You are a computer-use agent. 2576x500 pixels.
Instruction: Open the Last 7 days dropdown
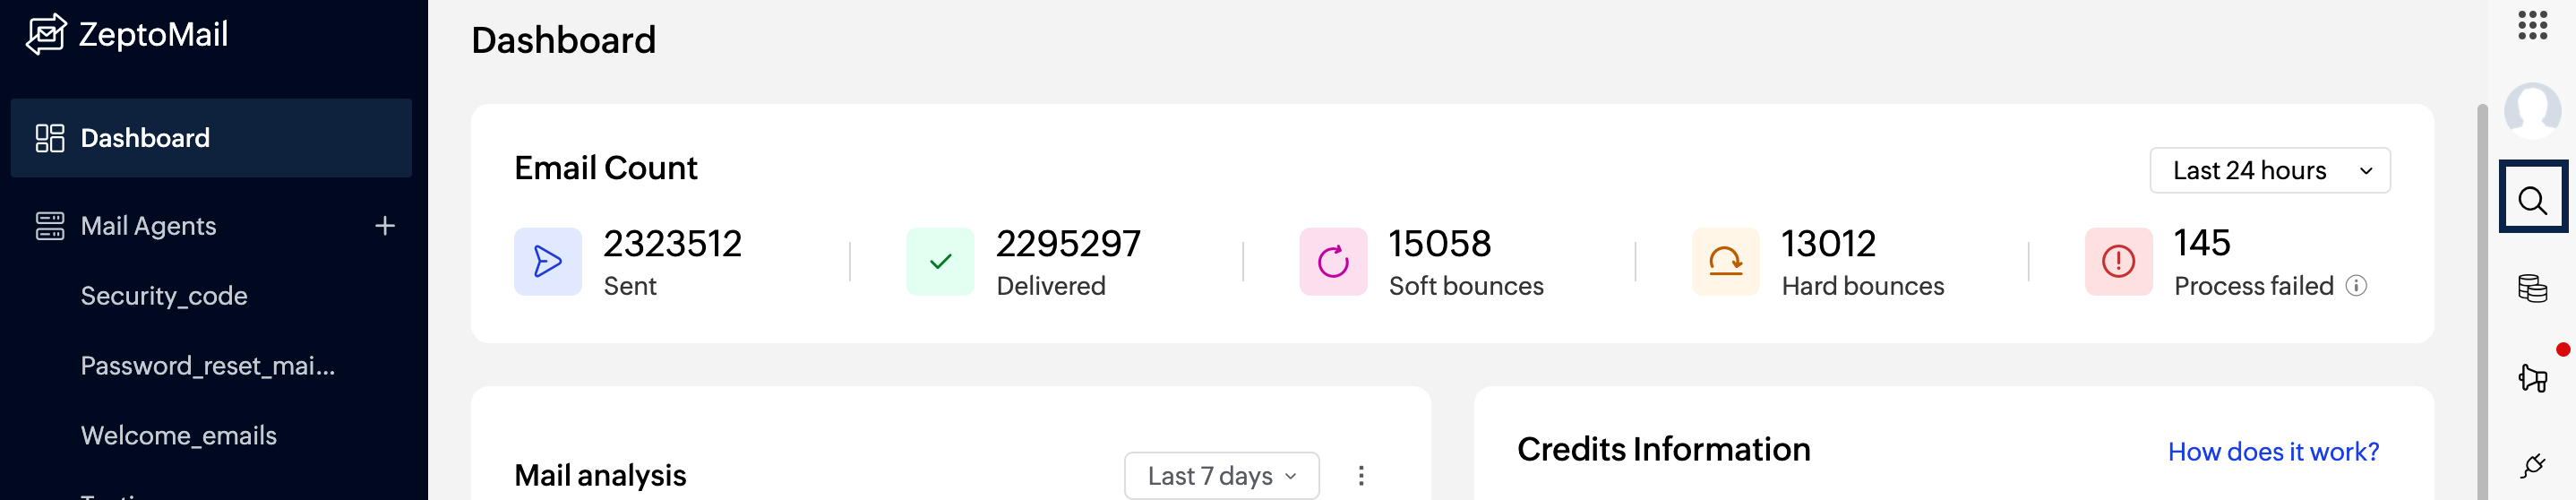click(x=1221, y=476)
